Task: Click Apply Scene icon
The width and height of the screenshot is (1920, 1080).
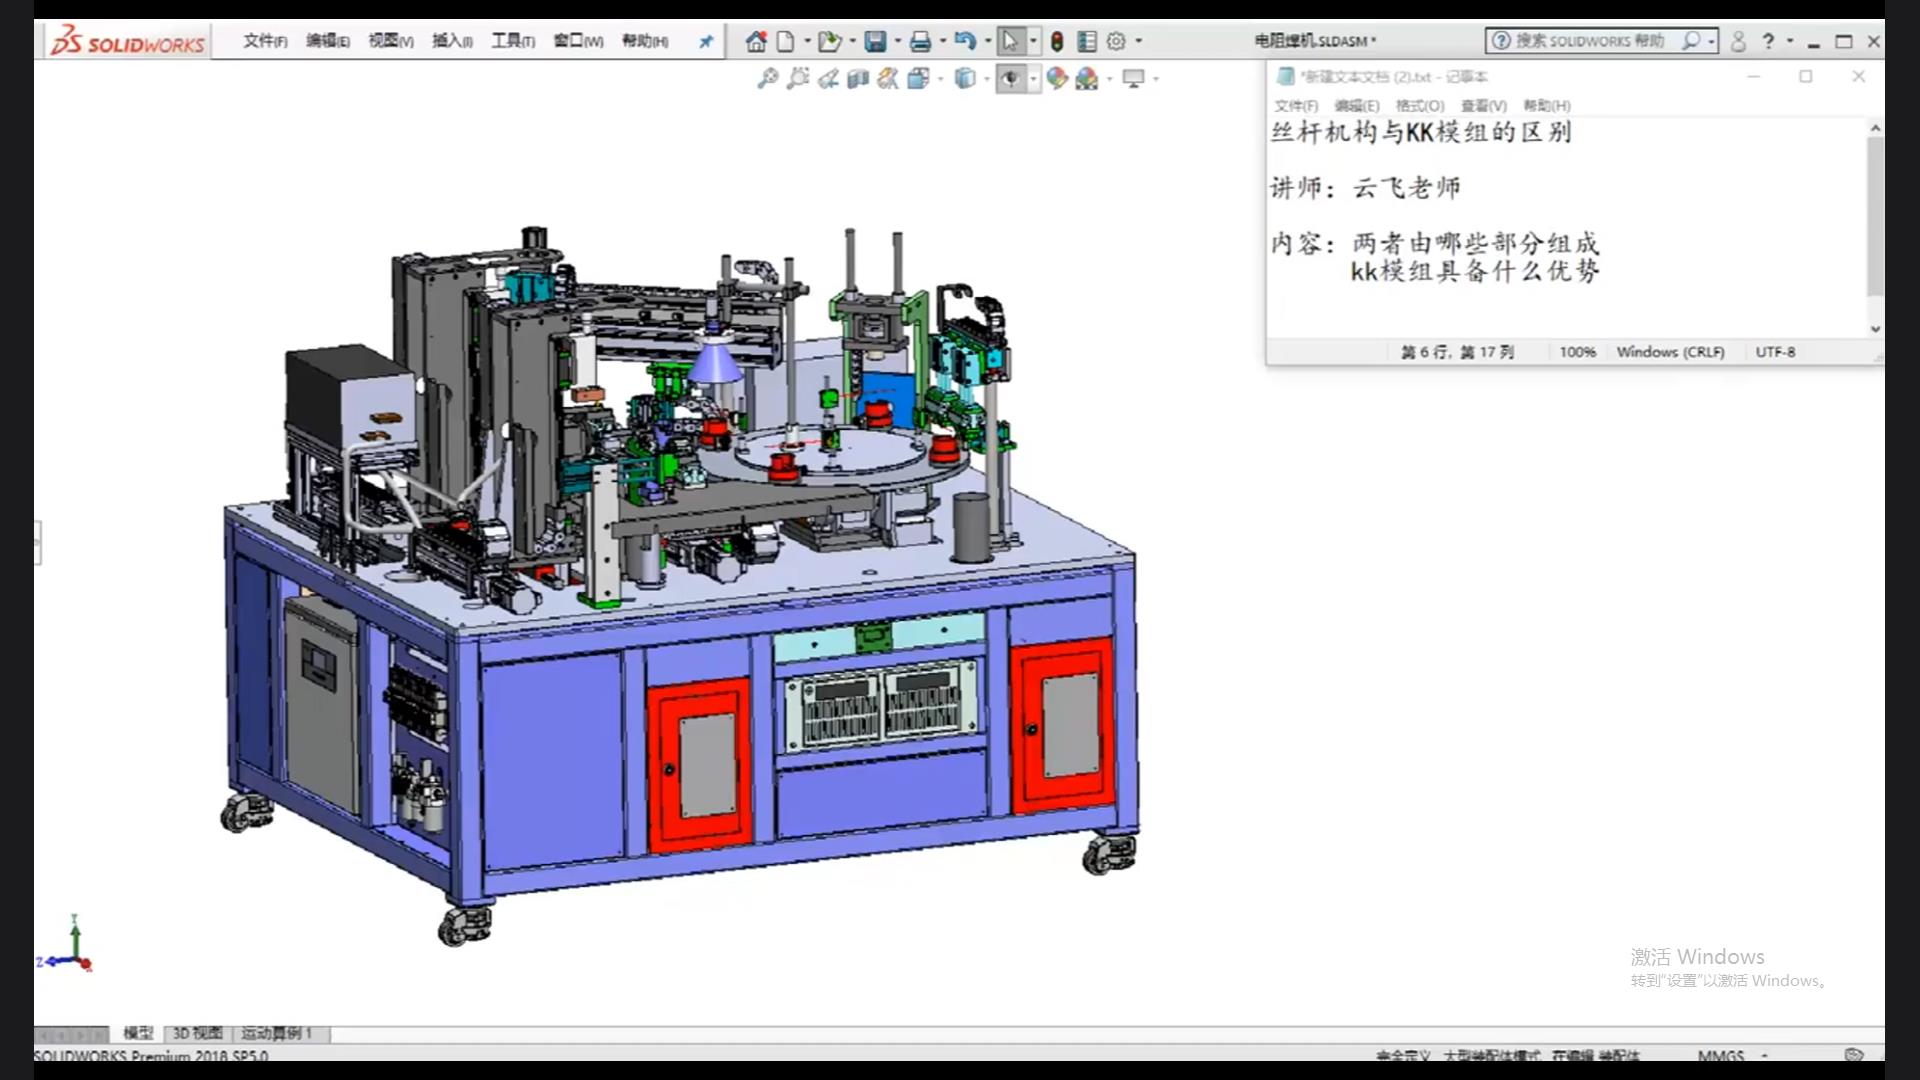Action: pyautogui.click(x=1087, y=78)
